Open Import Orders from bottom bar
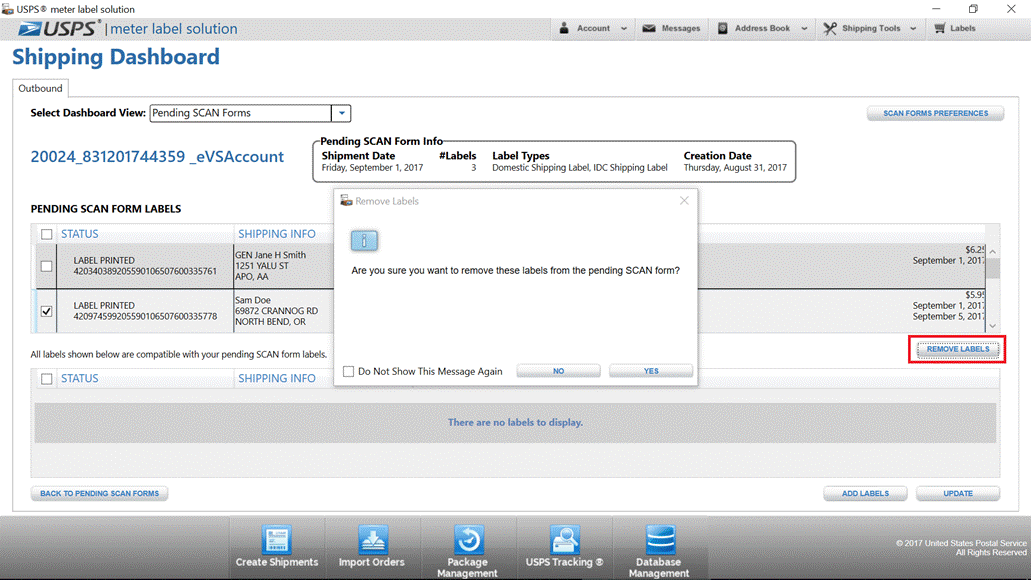 372,546
